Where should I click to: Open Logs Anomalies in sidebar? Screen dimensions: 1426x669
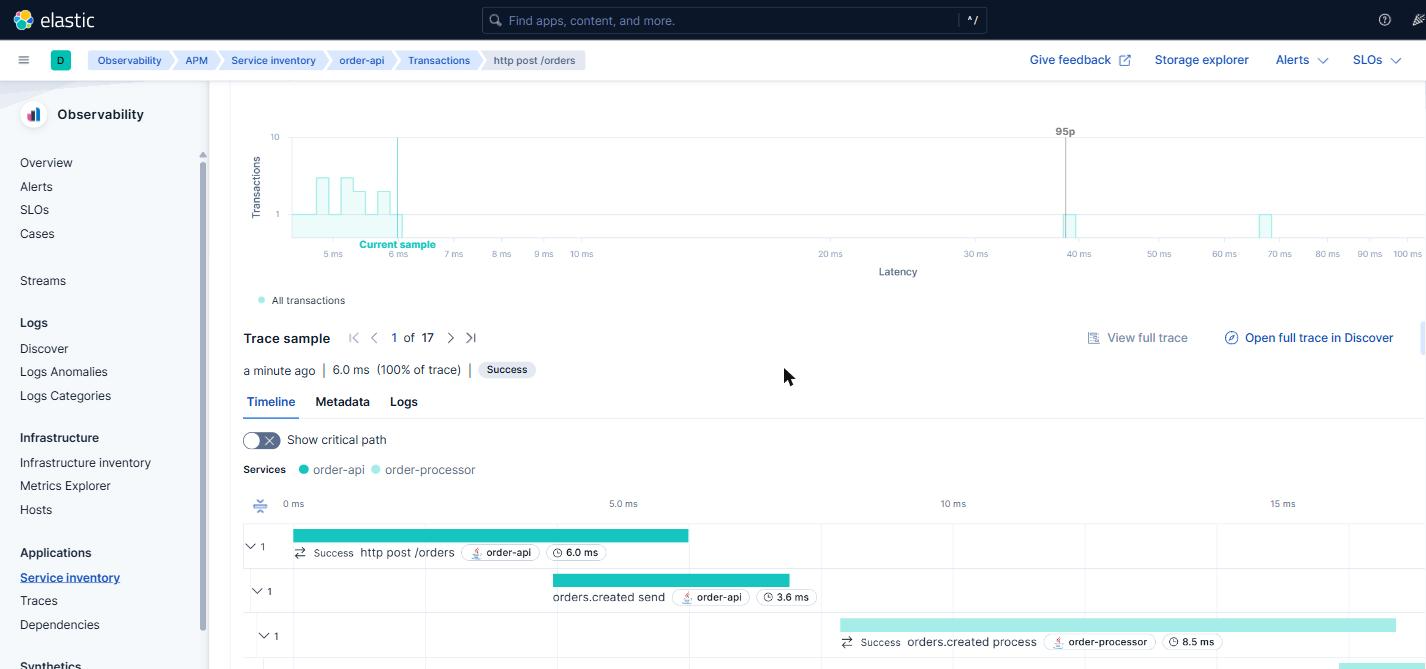pyautogui.click(x=64, y=372)
